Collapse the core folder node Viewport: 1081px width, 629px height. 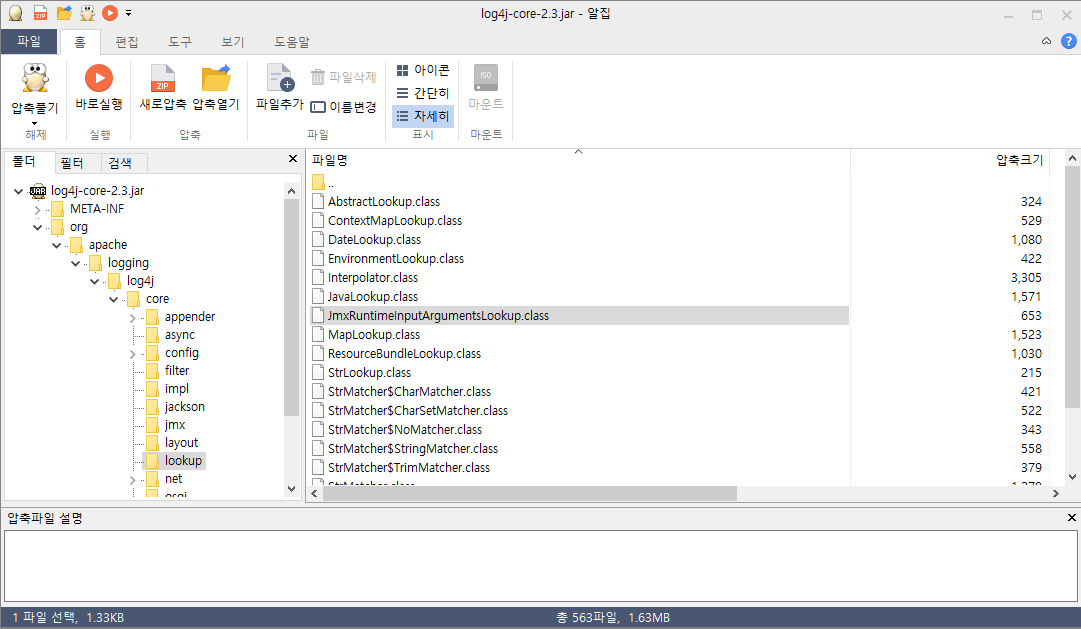tap(114, 299)
